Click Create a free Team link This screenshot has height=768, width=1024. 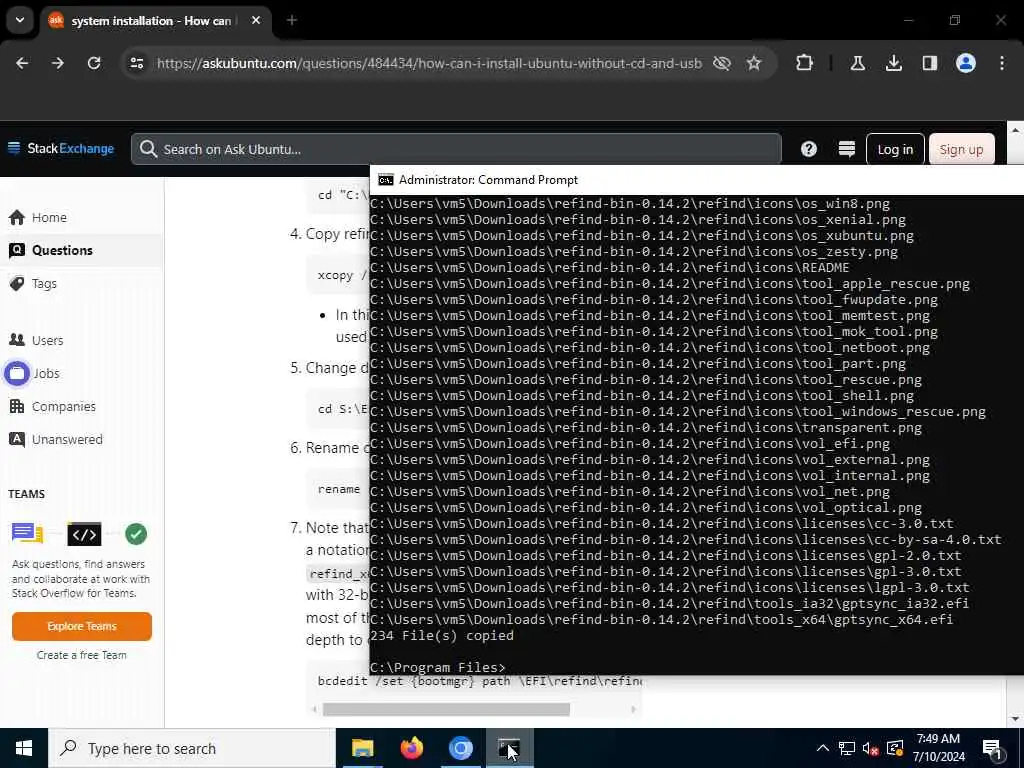pyautogui.click(x=82, y=655)
